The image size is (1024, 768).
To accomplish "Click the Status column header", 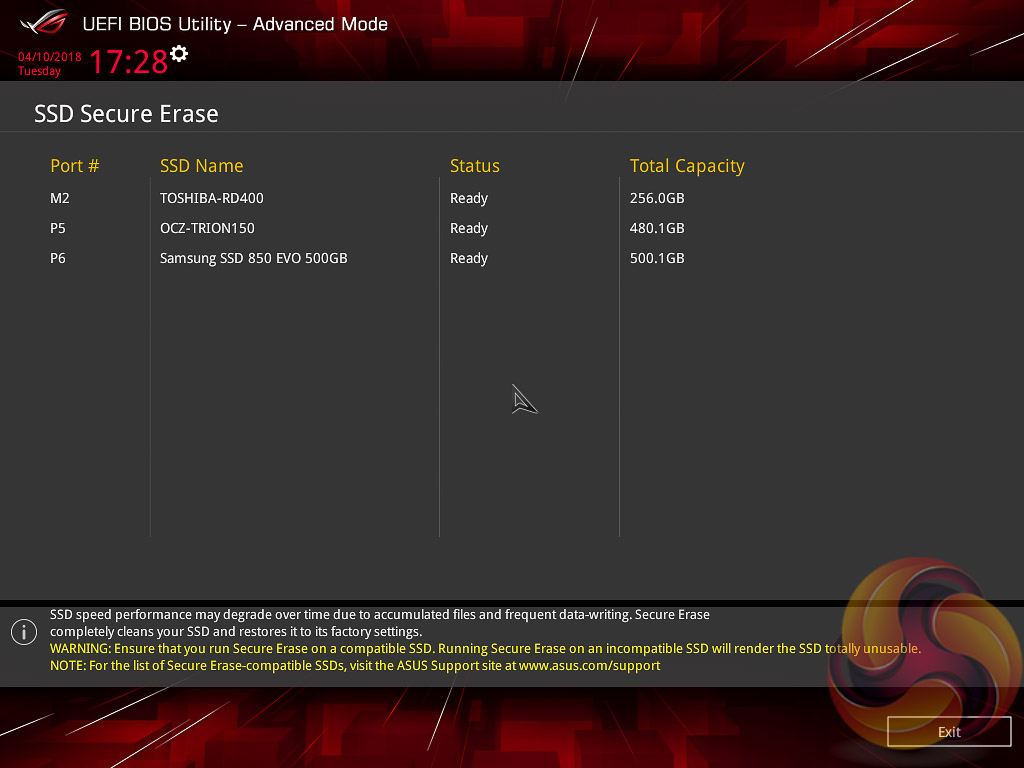I will coord(475,166).
